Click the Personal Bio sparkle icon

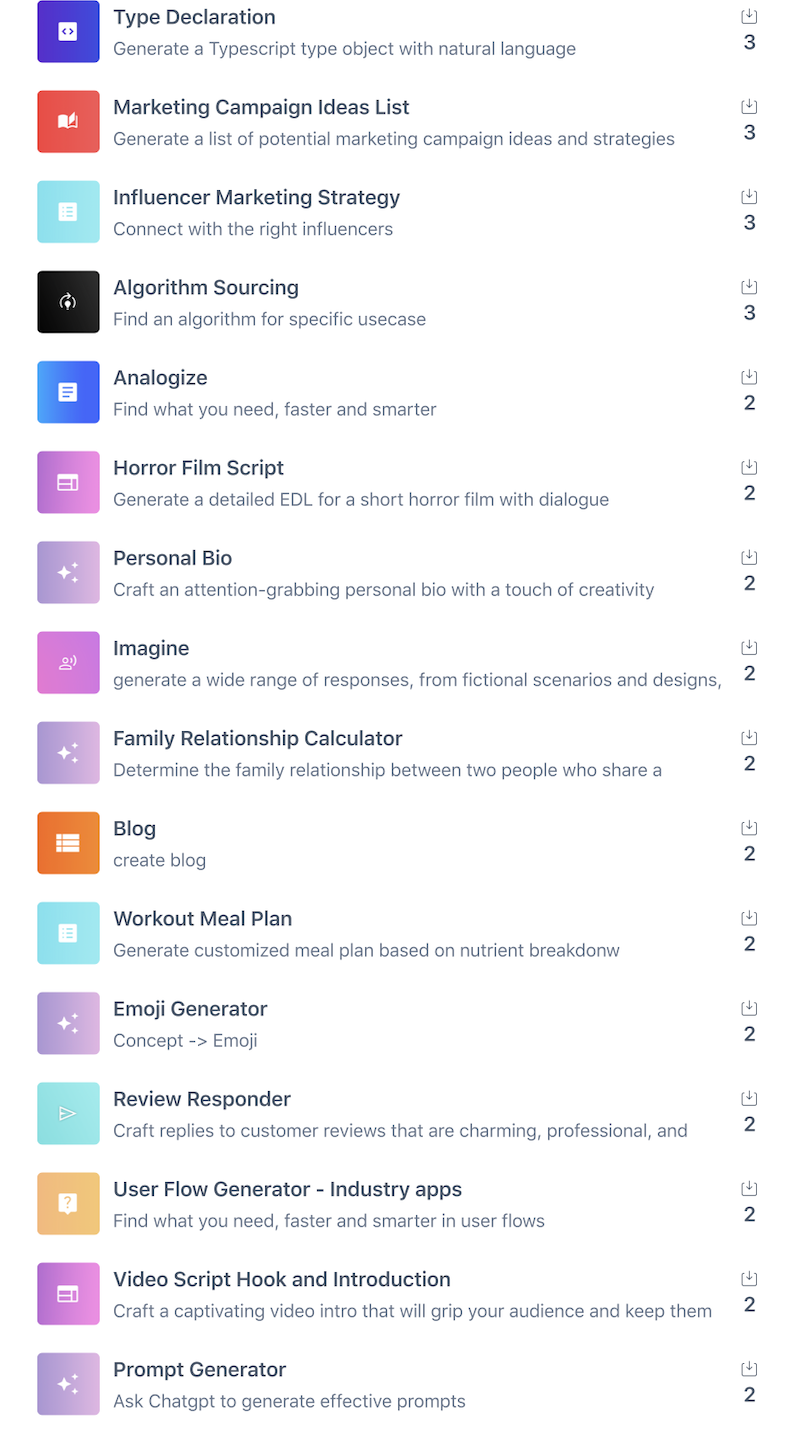pyautogui.click(x=68, y=572)
